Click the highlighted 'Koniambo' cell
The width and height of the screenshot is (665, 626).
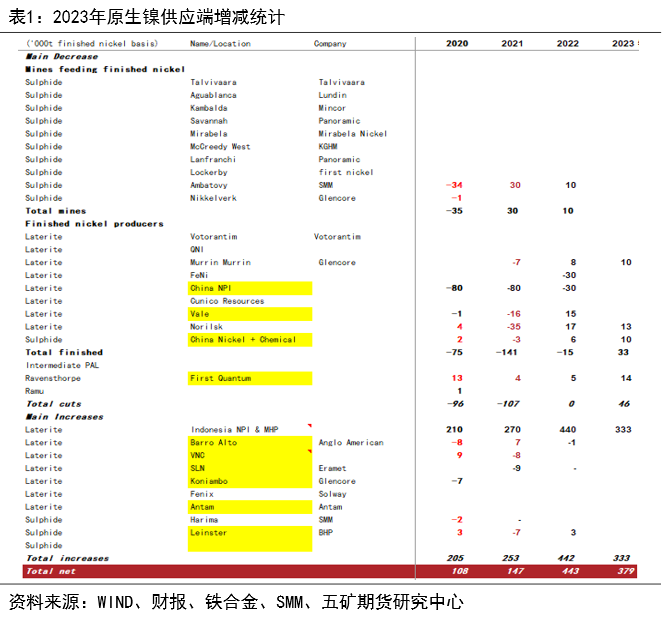click(250, 481)
